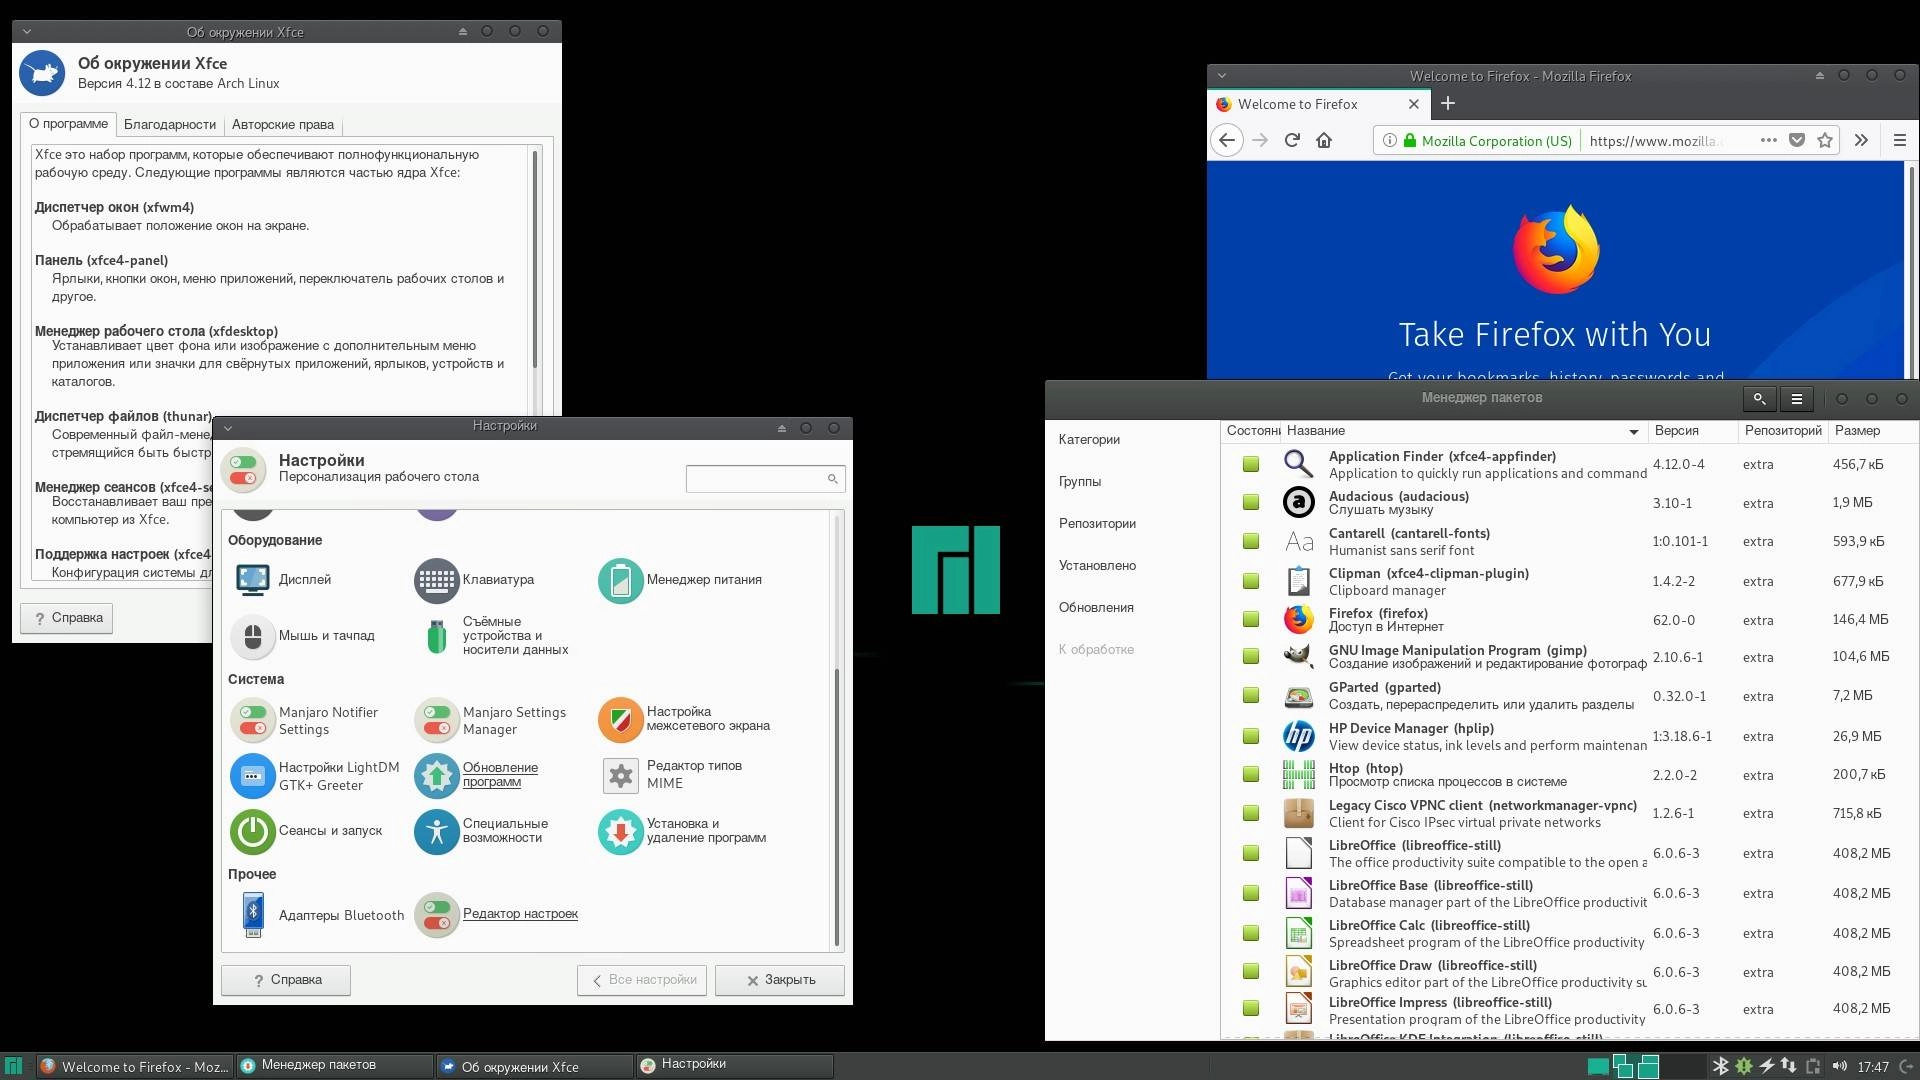The image size is (1920, 1080).
Task: Open Настройки LightDM GTK+ Greeter
Action: point(316,776)
